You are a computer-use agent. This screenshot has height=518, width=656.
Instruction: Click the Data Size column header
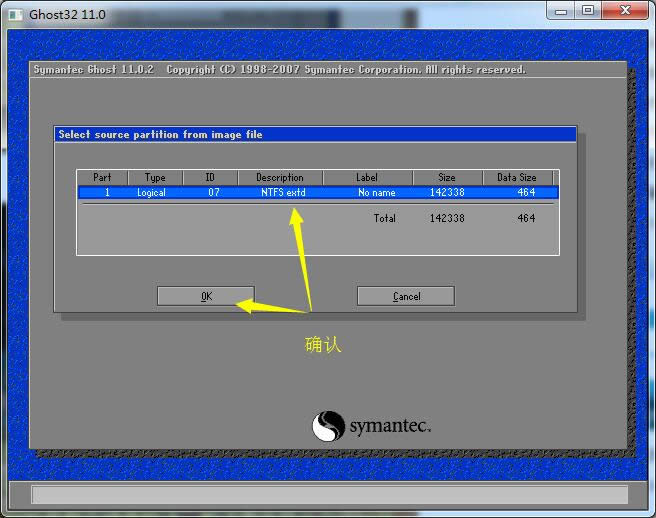[x=516, y=177]
